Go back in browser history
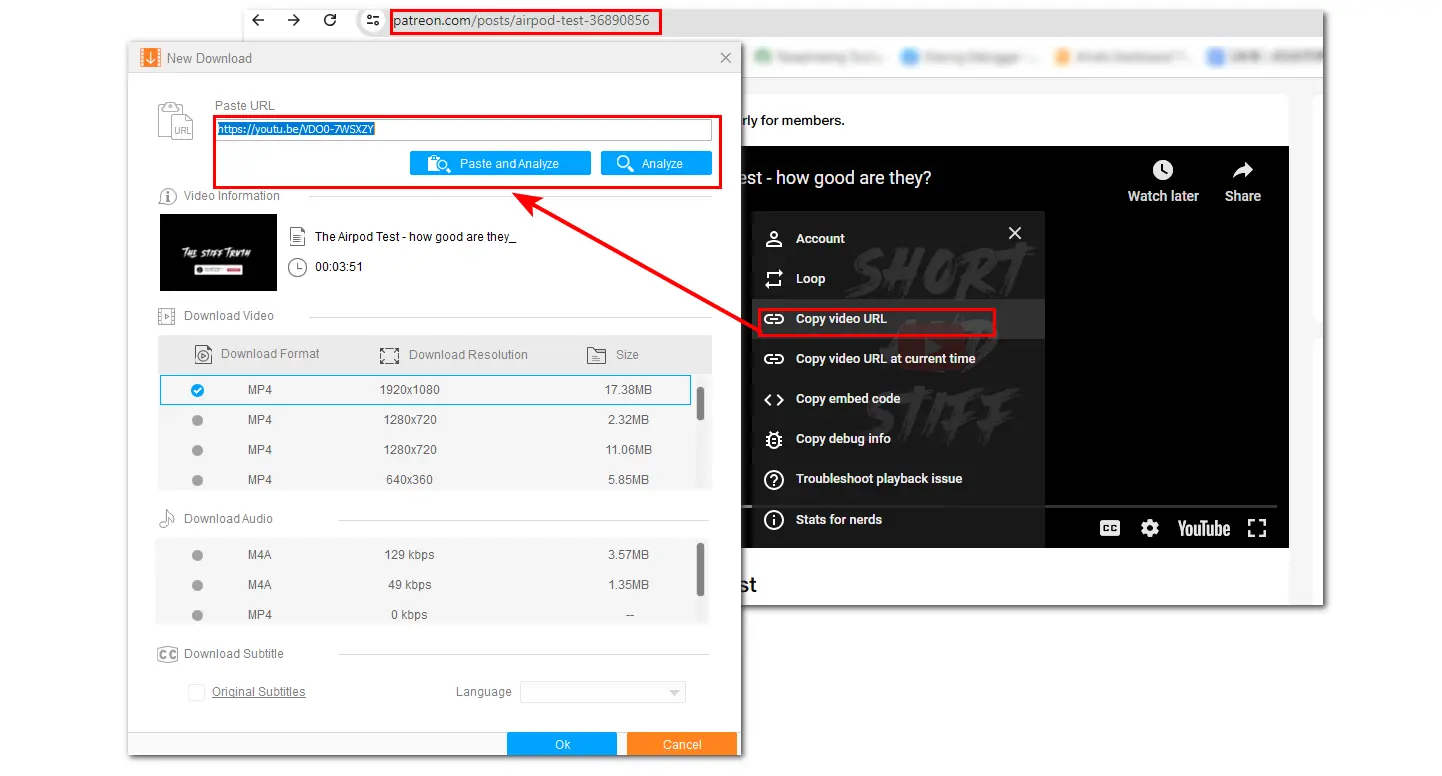 click(258, 20)
